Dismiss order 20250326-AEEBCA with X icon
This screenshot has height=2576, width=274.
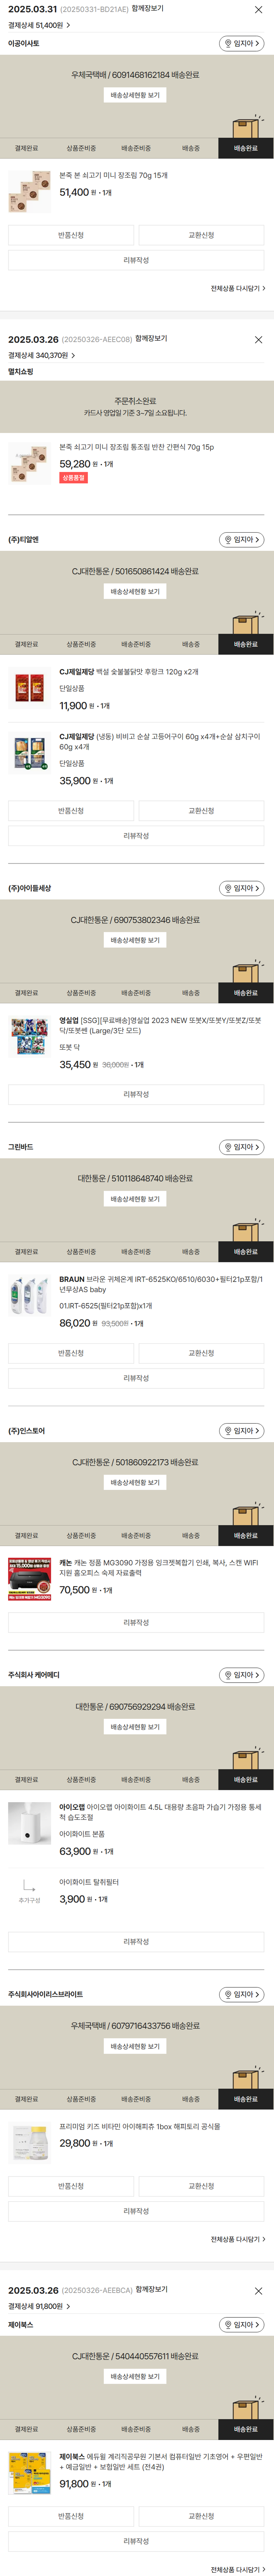tap(258, 2290)
